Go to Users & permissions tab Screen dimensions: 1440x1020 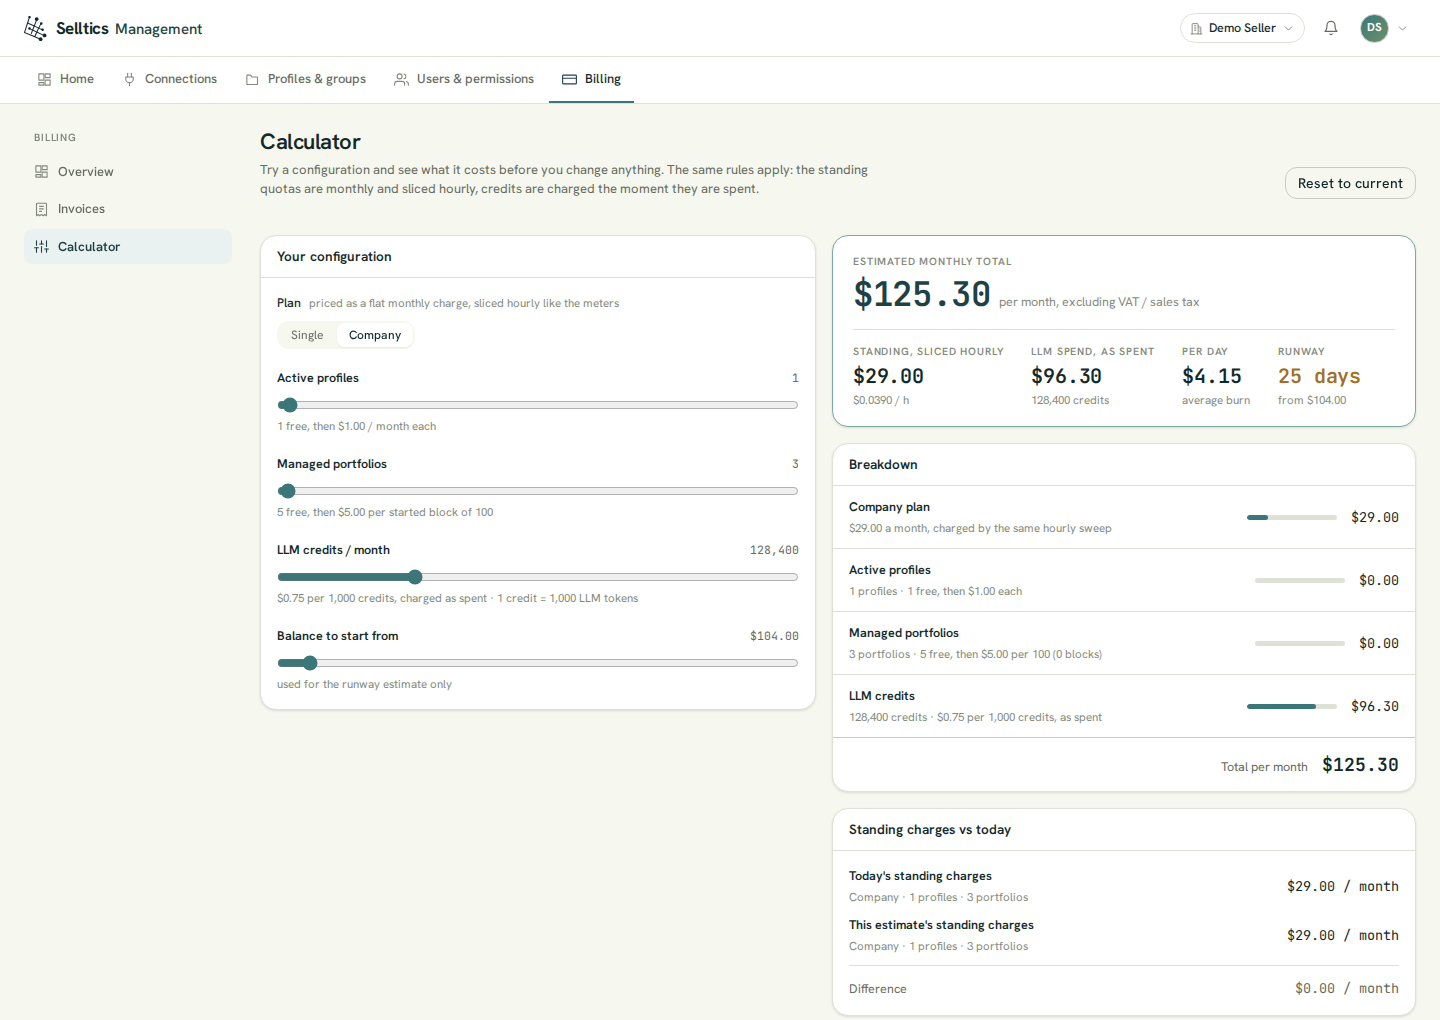point(464,79)
